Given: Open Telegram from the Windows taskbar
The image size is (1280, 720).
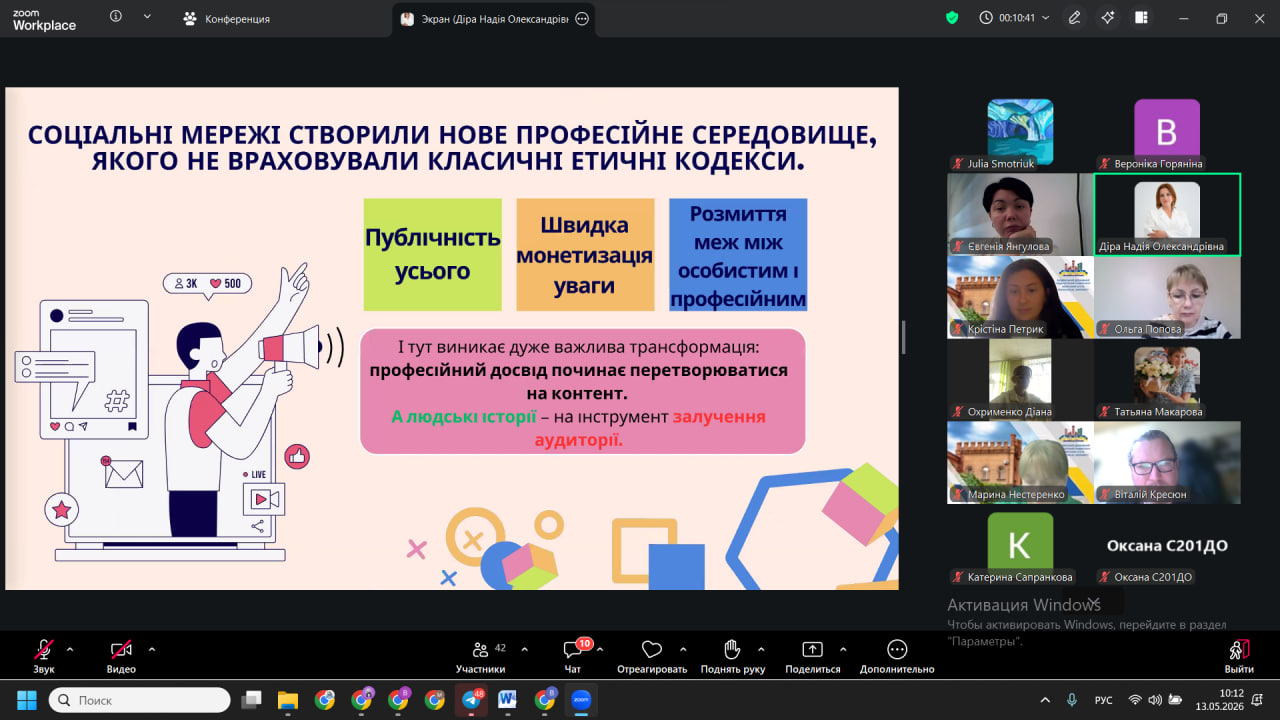Looking at the screenshot, I should (x=471, y=700).
